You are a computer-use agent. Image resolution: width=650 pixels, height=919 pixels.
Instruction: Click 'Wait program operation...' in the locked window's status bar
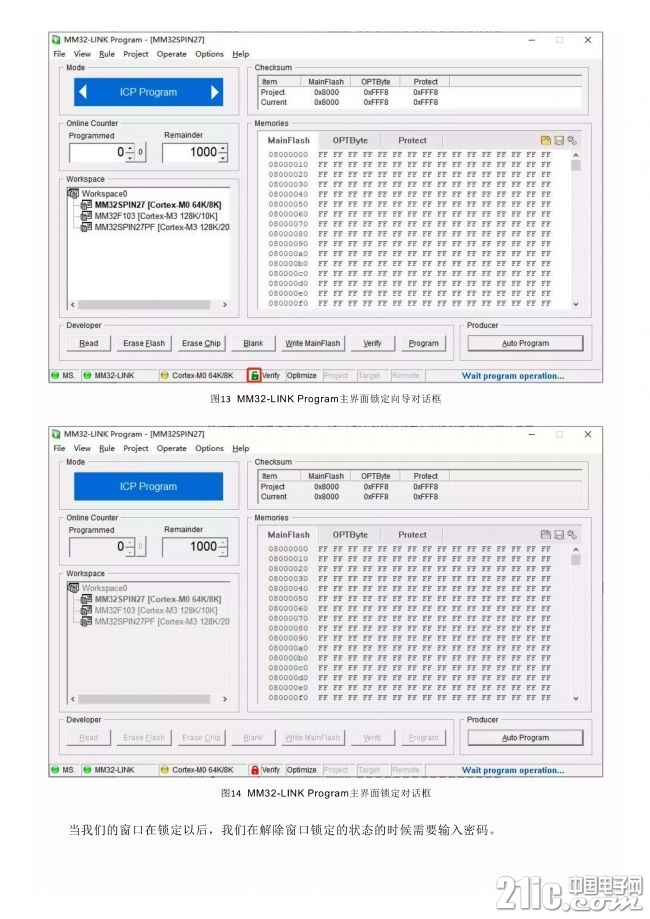513,770
